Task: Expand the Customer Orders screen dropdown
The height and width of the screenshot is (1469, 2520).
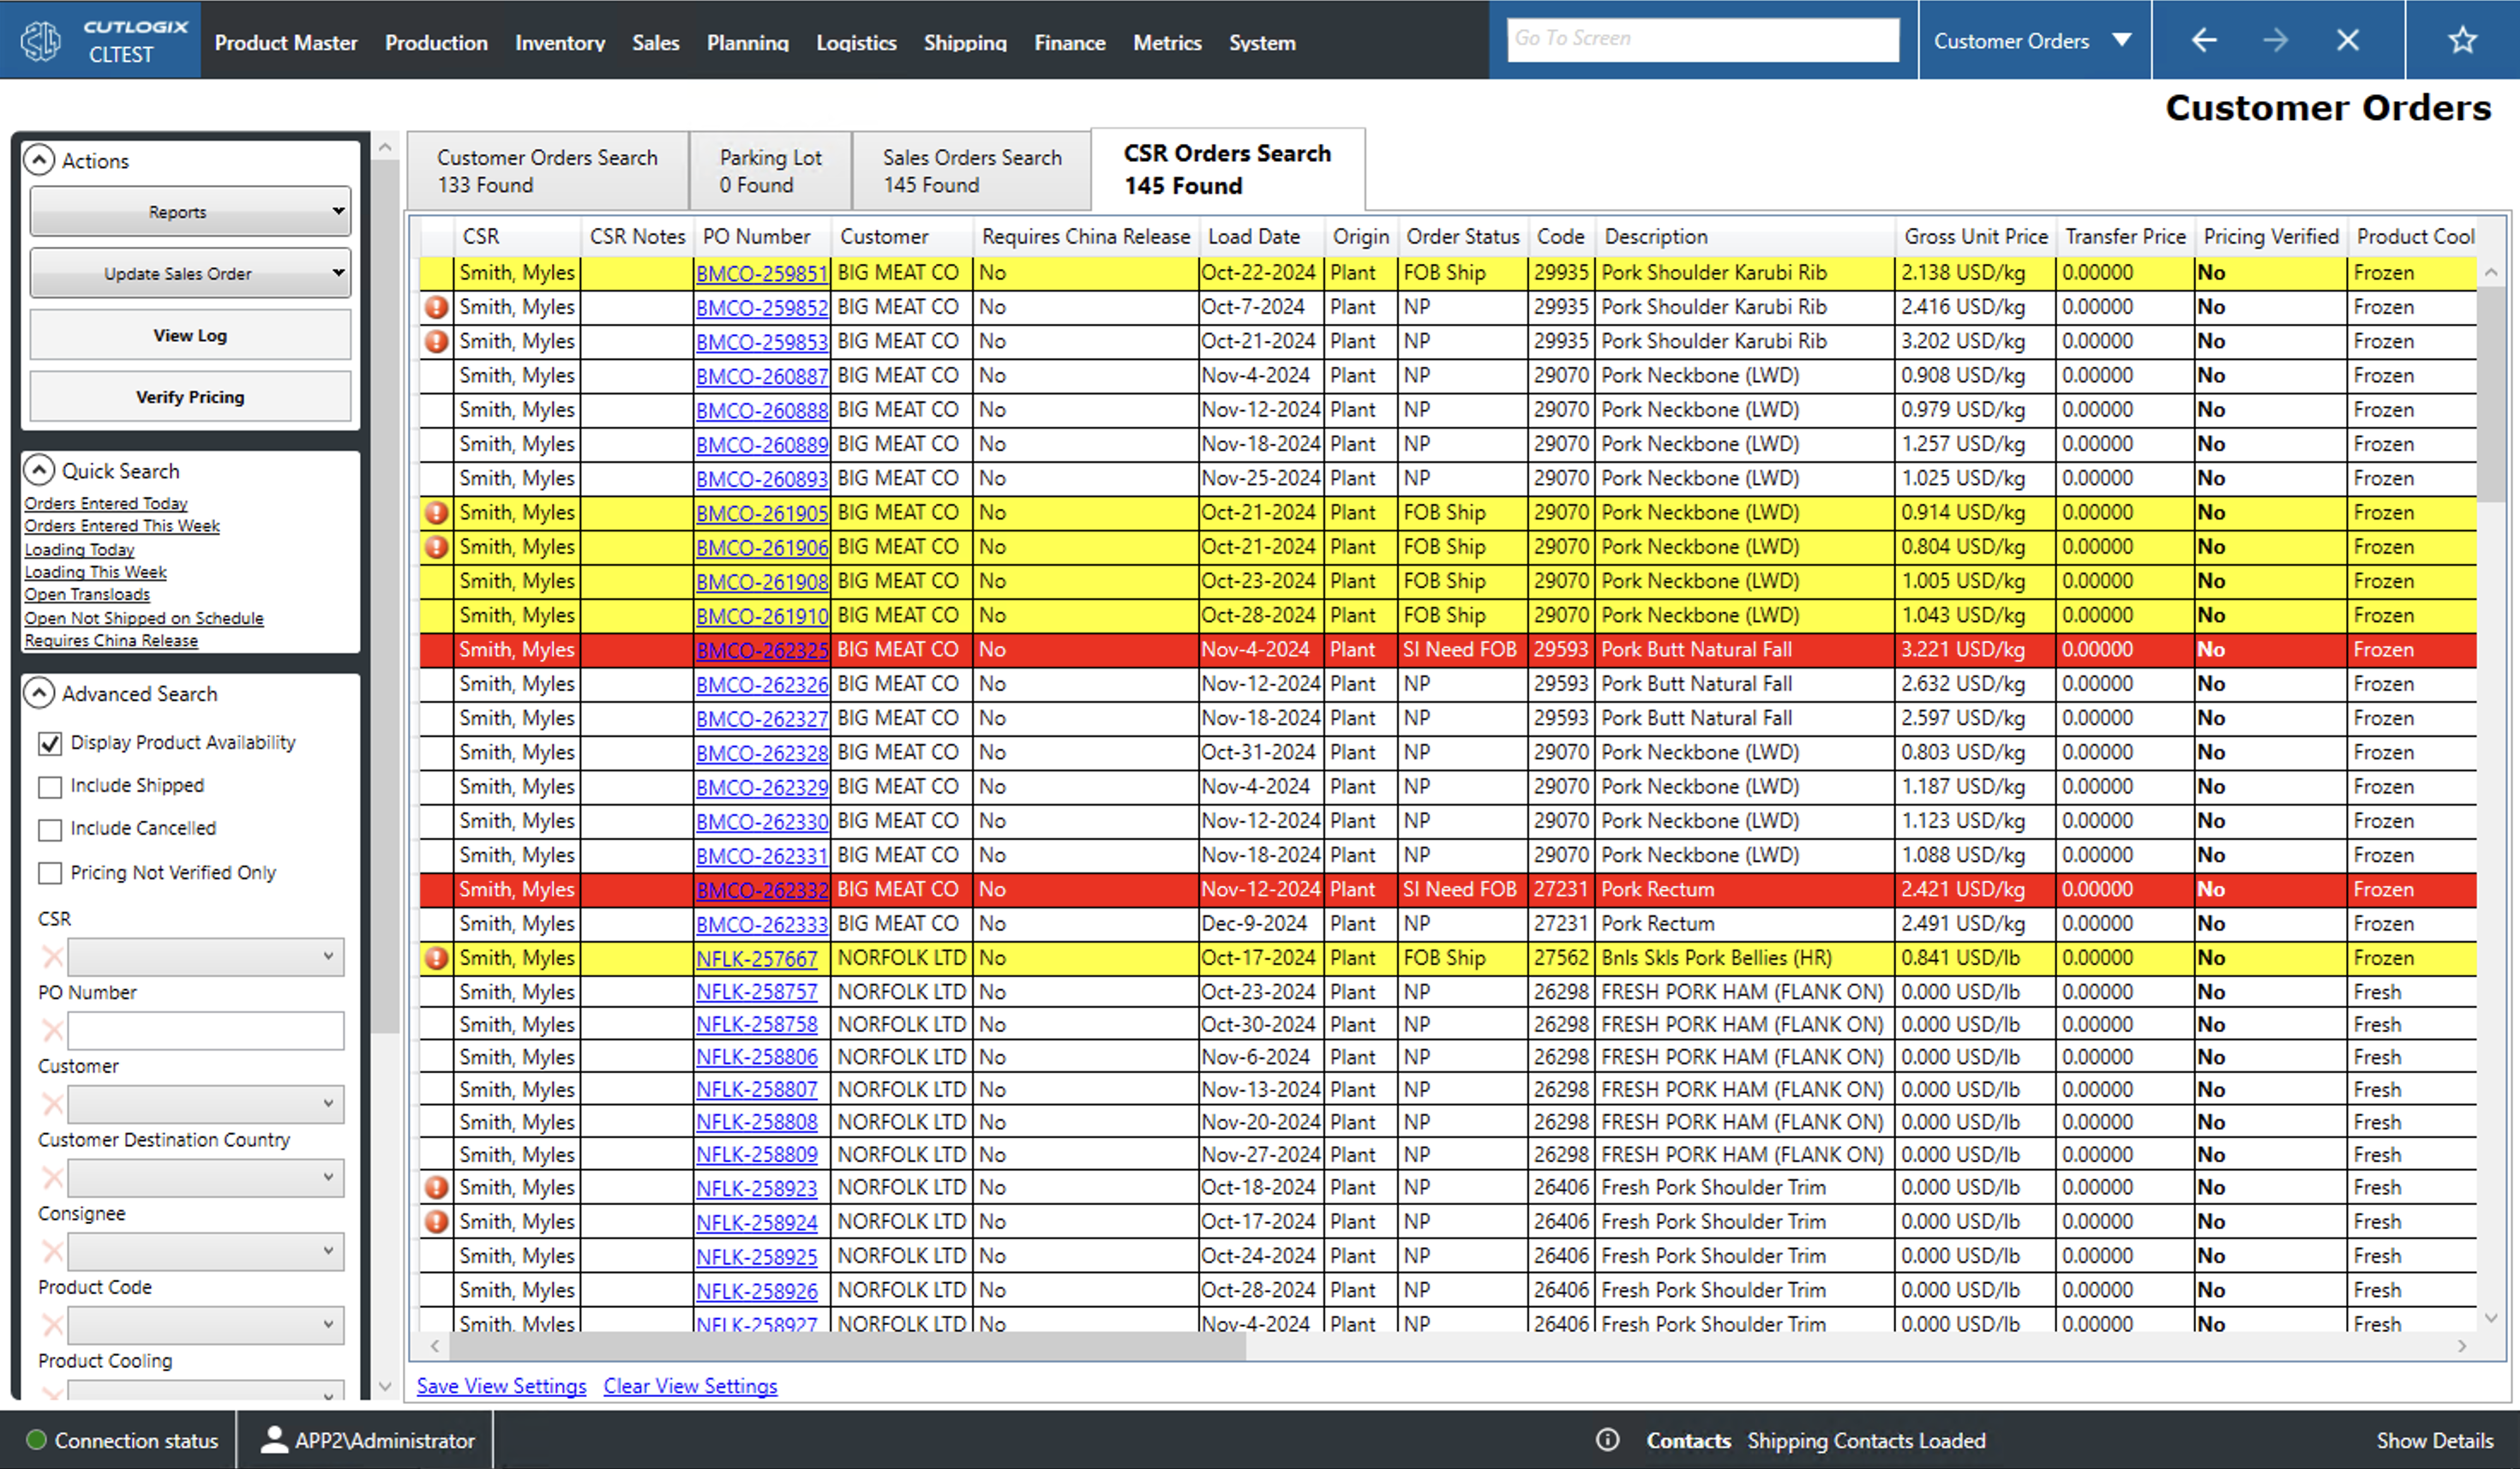Action: 2121,40
